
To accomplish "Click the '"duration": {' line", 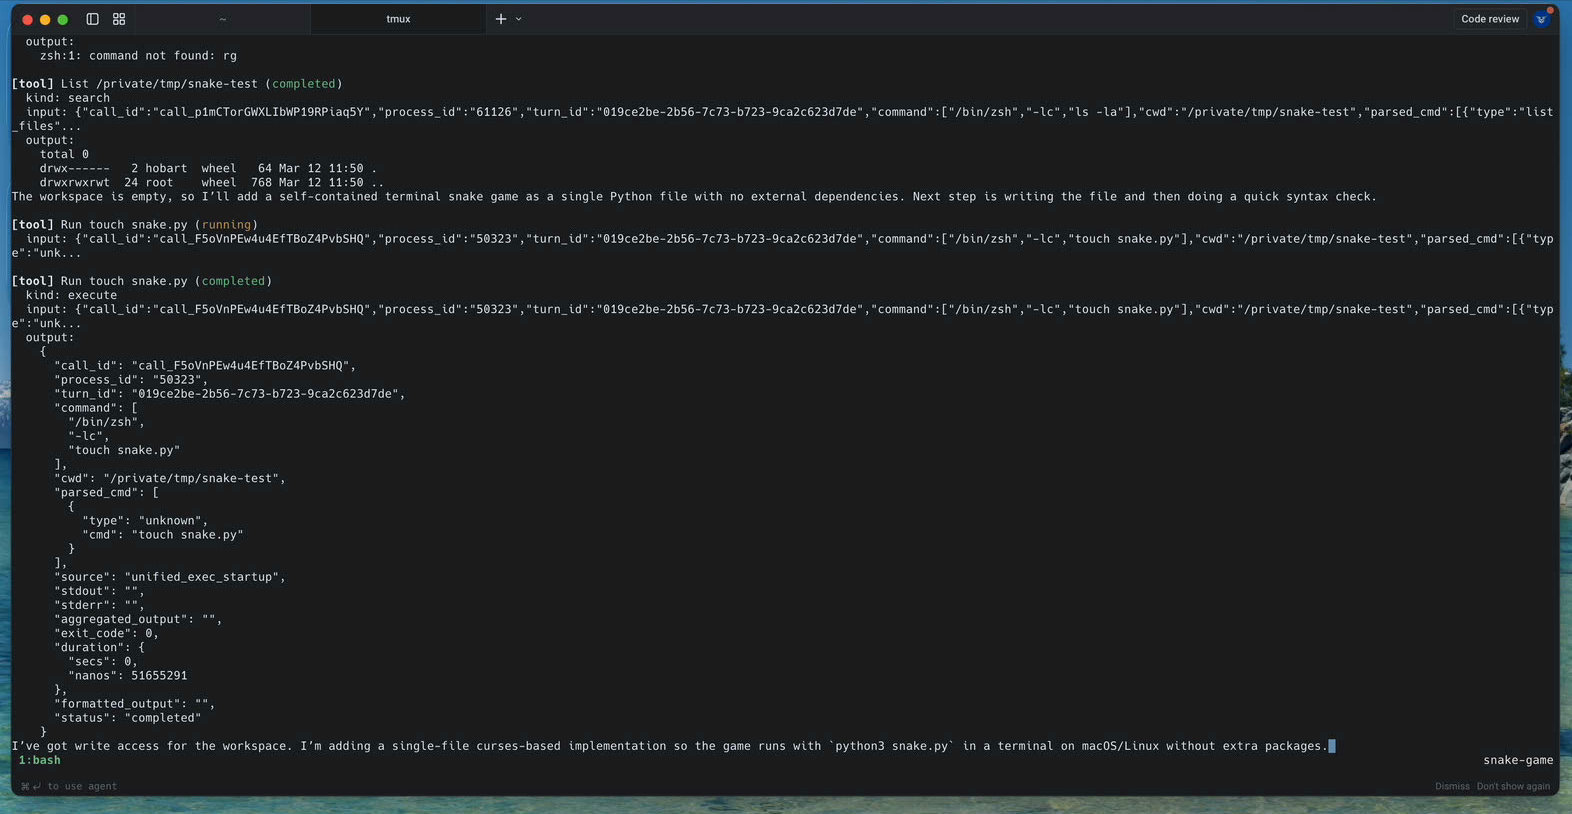I will 99,647.
